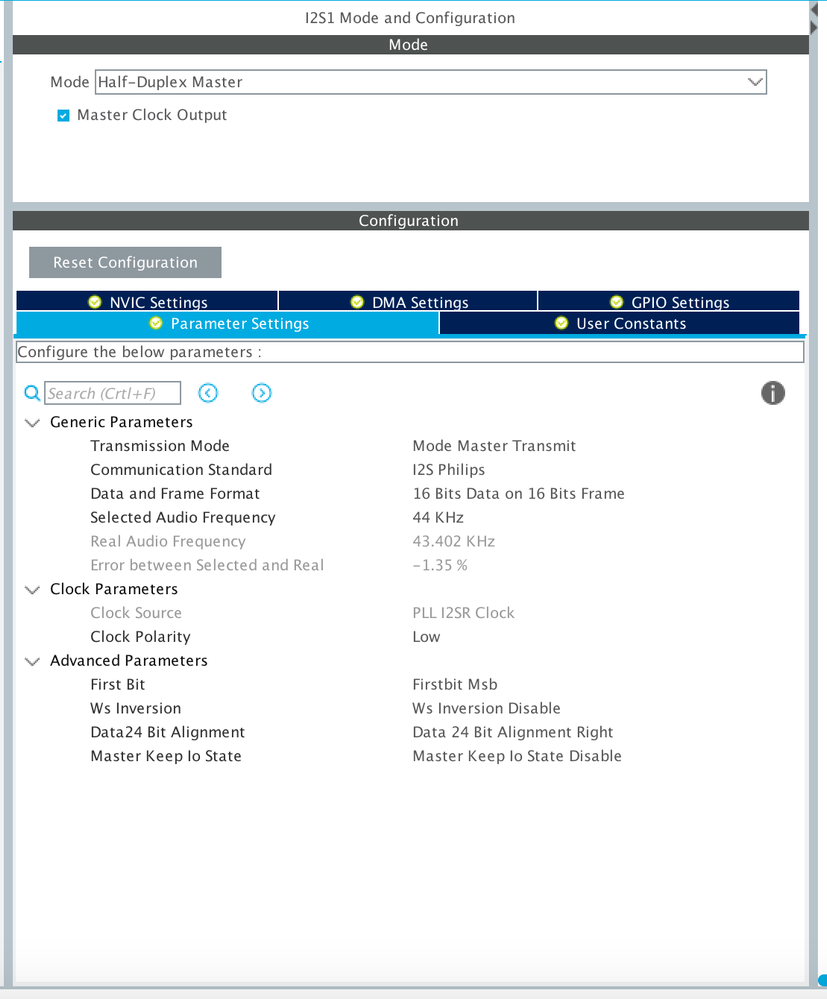The width and height of the screenshot is (827, 999).
Task: Select the Data24 Bit Alignment parameter
Action: pos(168,733)
